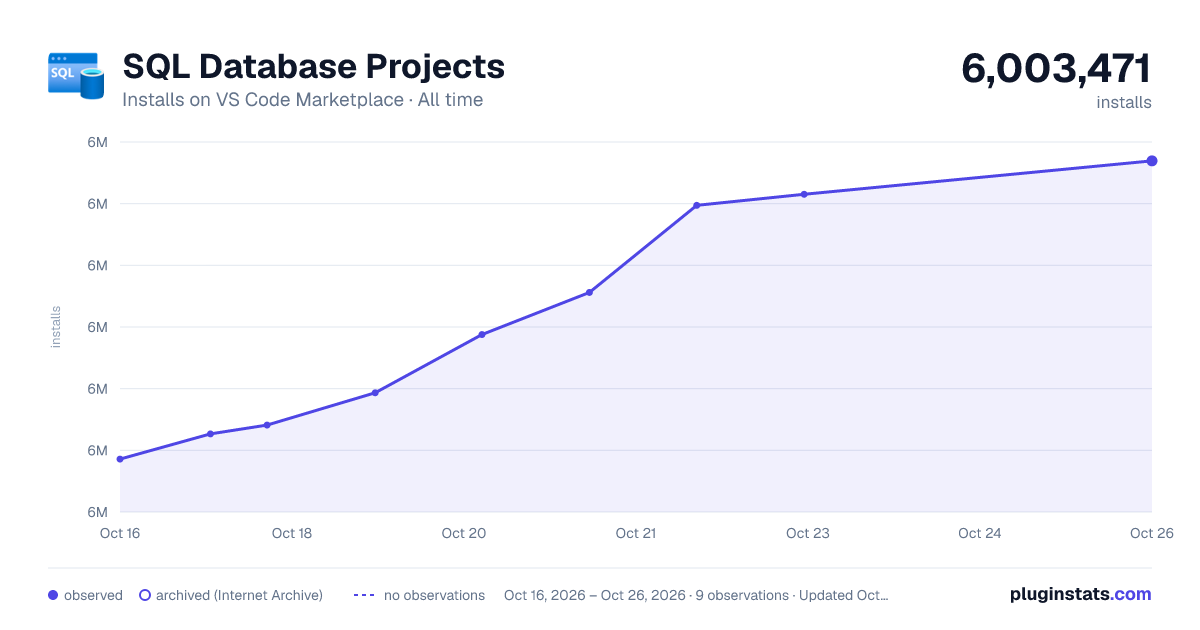Screen dimensions: 1200x630
Task: Click the no observations legend label
Action: tap(434, 595)
